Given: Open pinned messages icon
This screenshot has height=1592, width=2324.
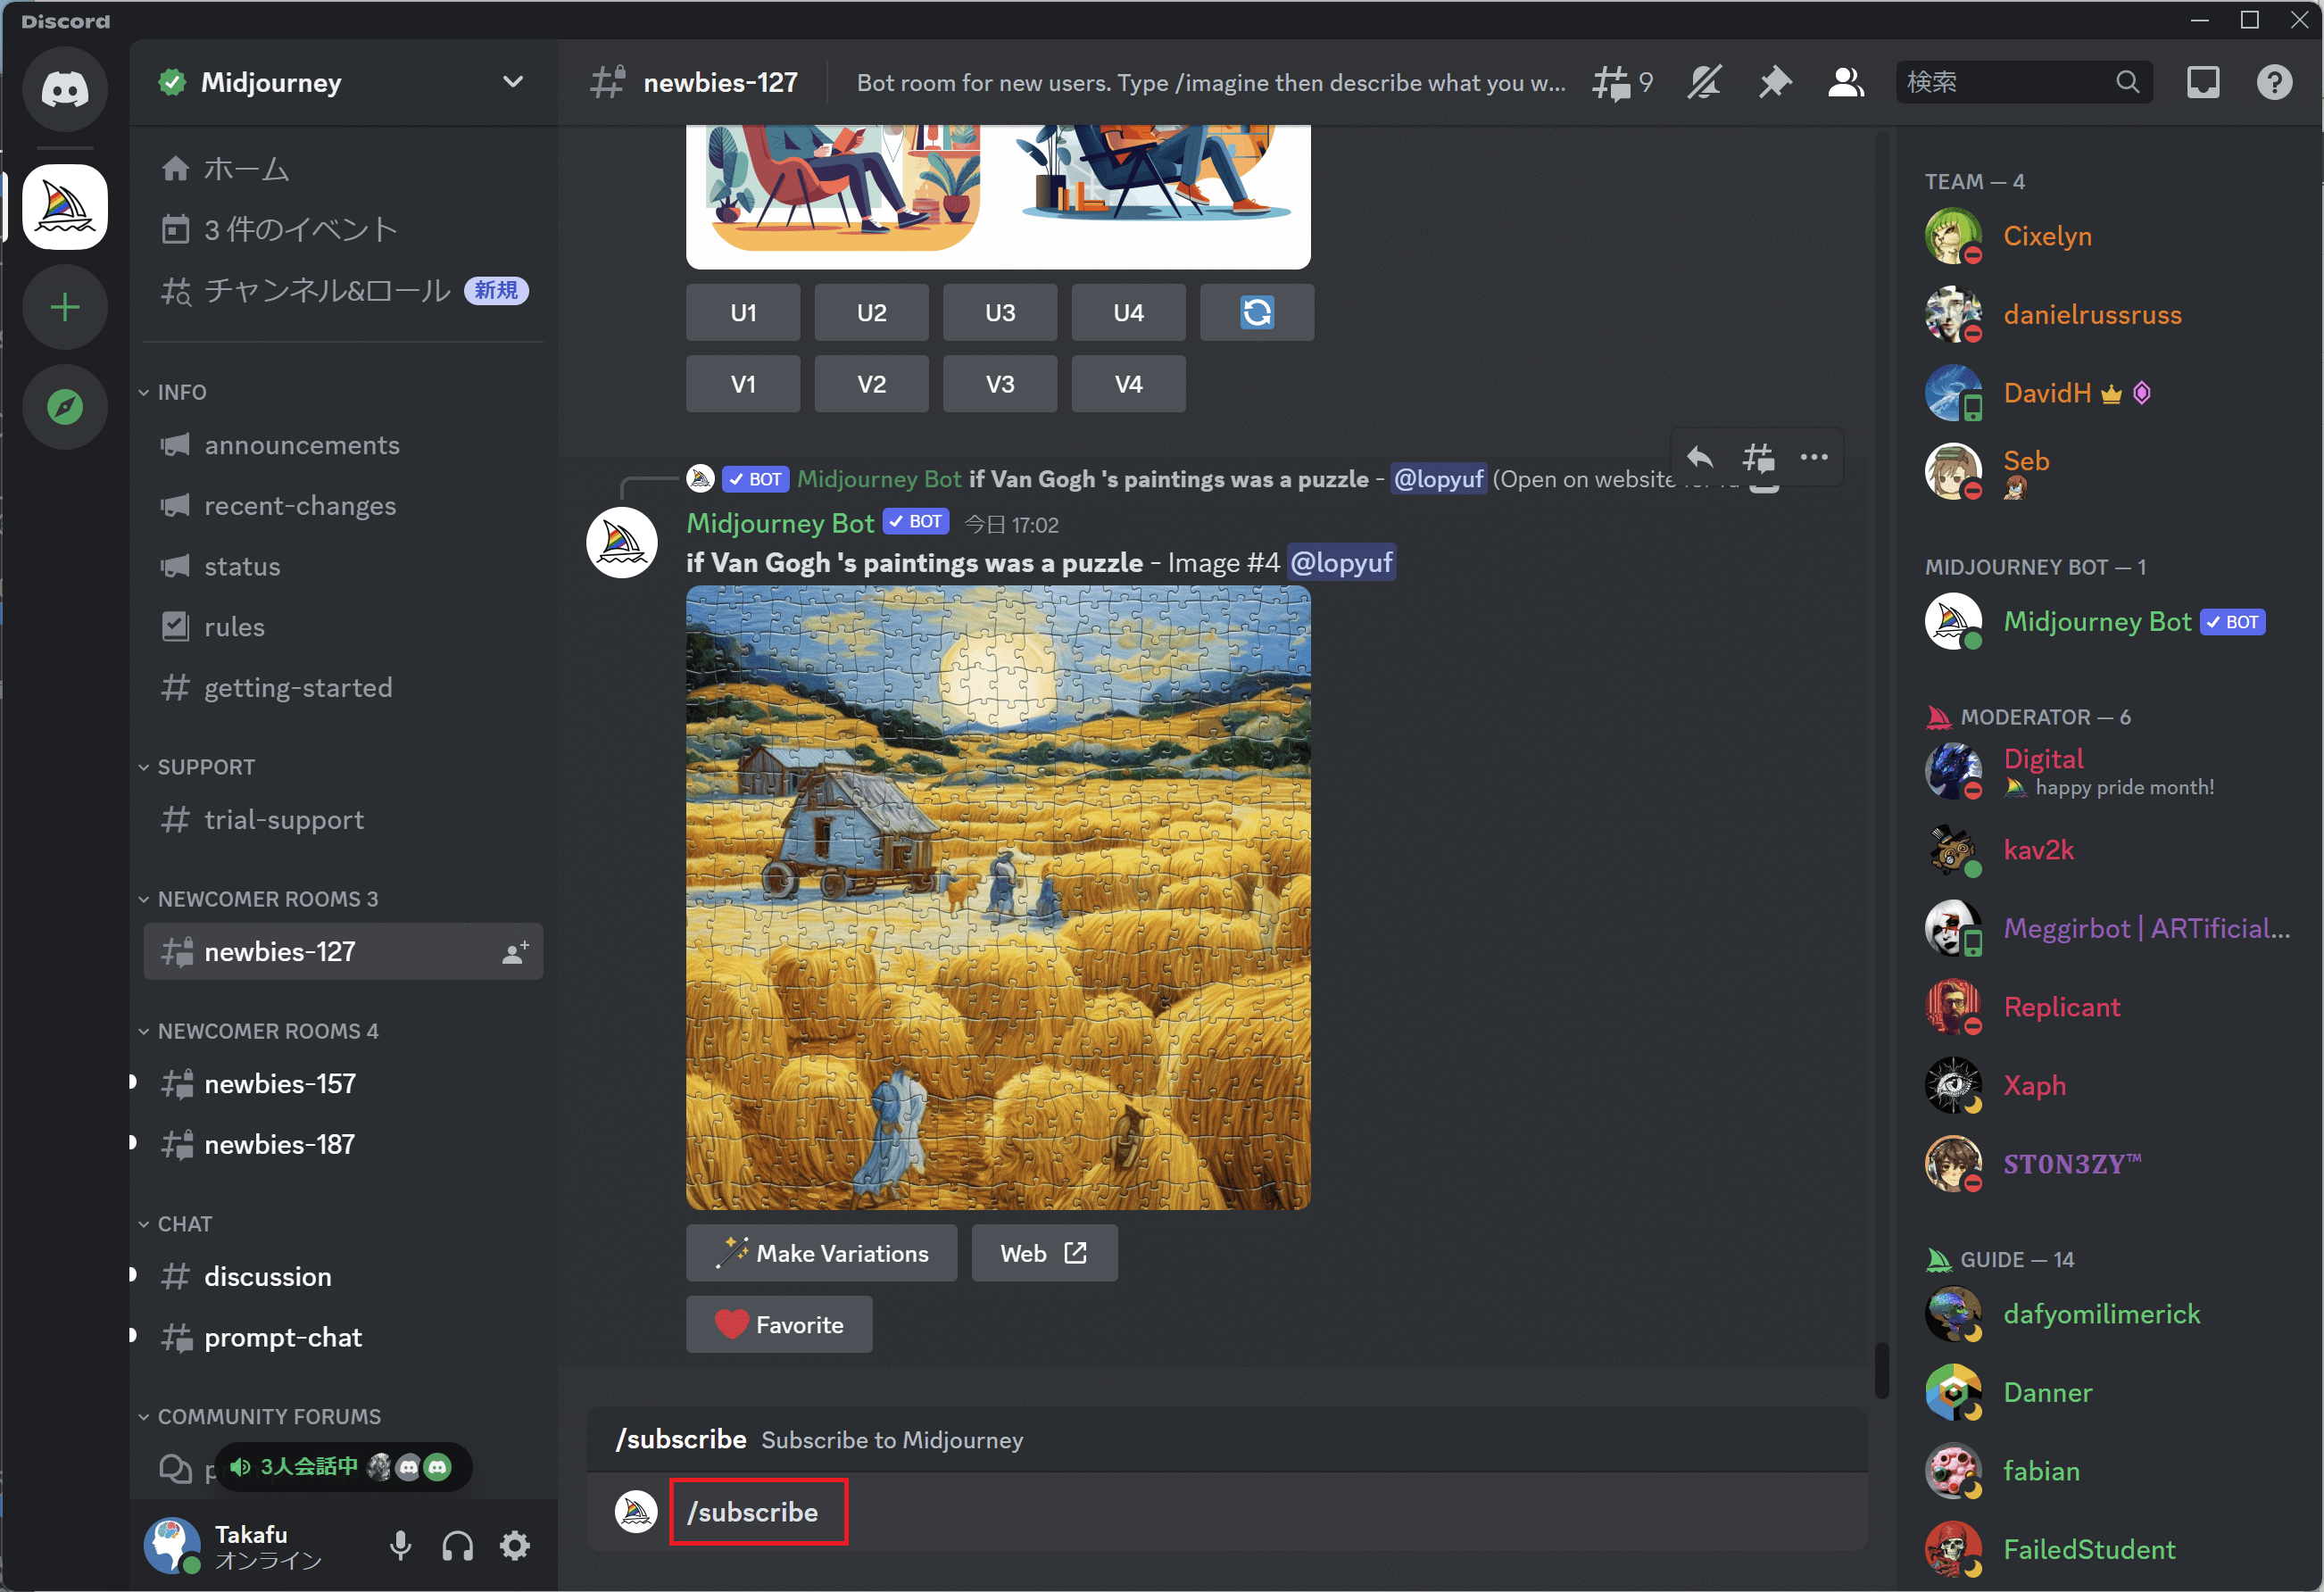Looking at the screenshot, I should point(1774,83).
